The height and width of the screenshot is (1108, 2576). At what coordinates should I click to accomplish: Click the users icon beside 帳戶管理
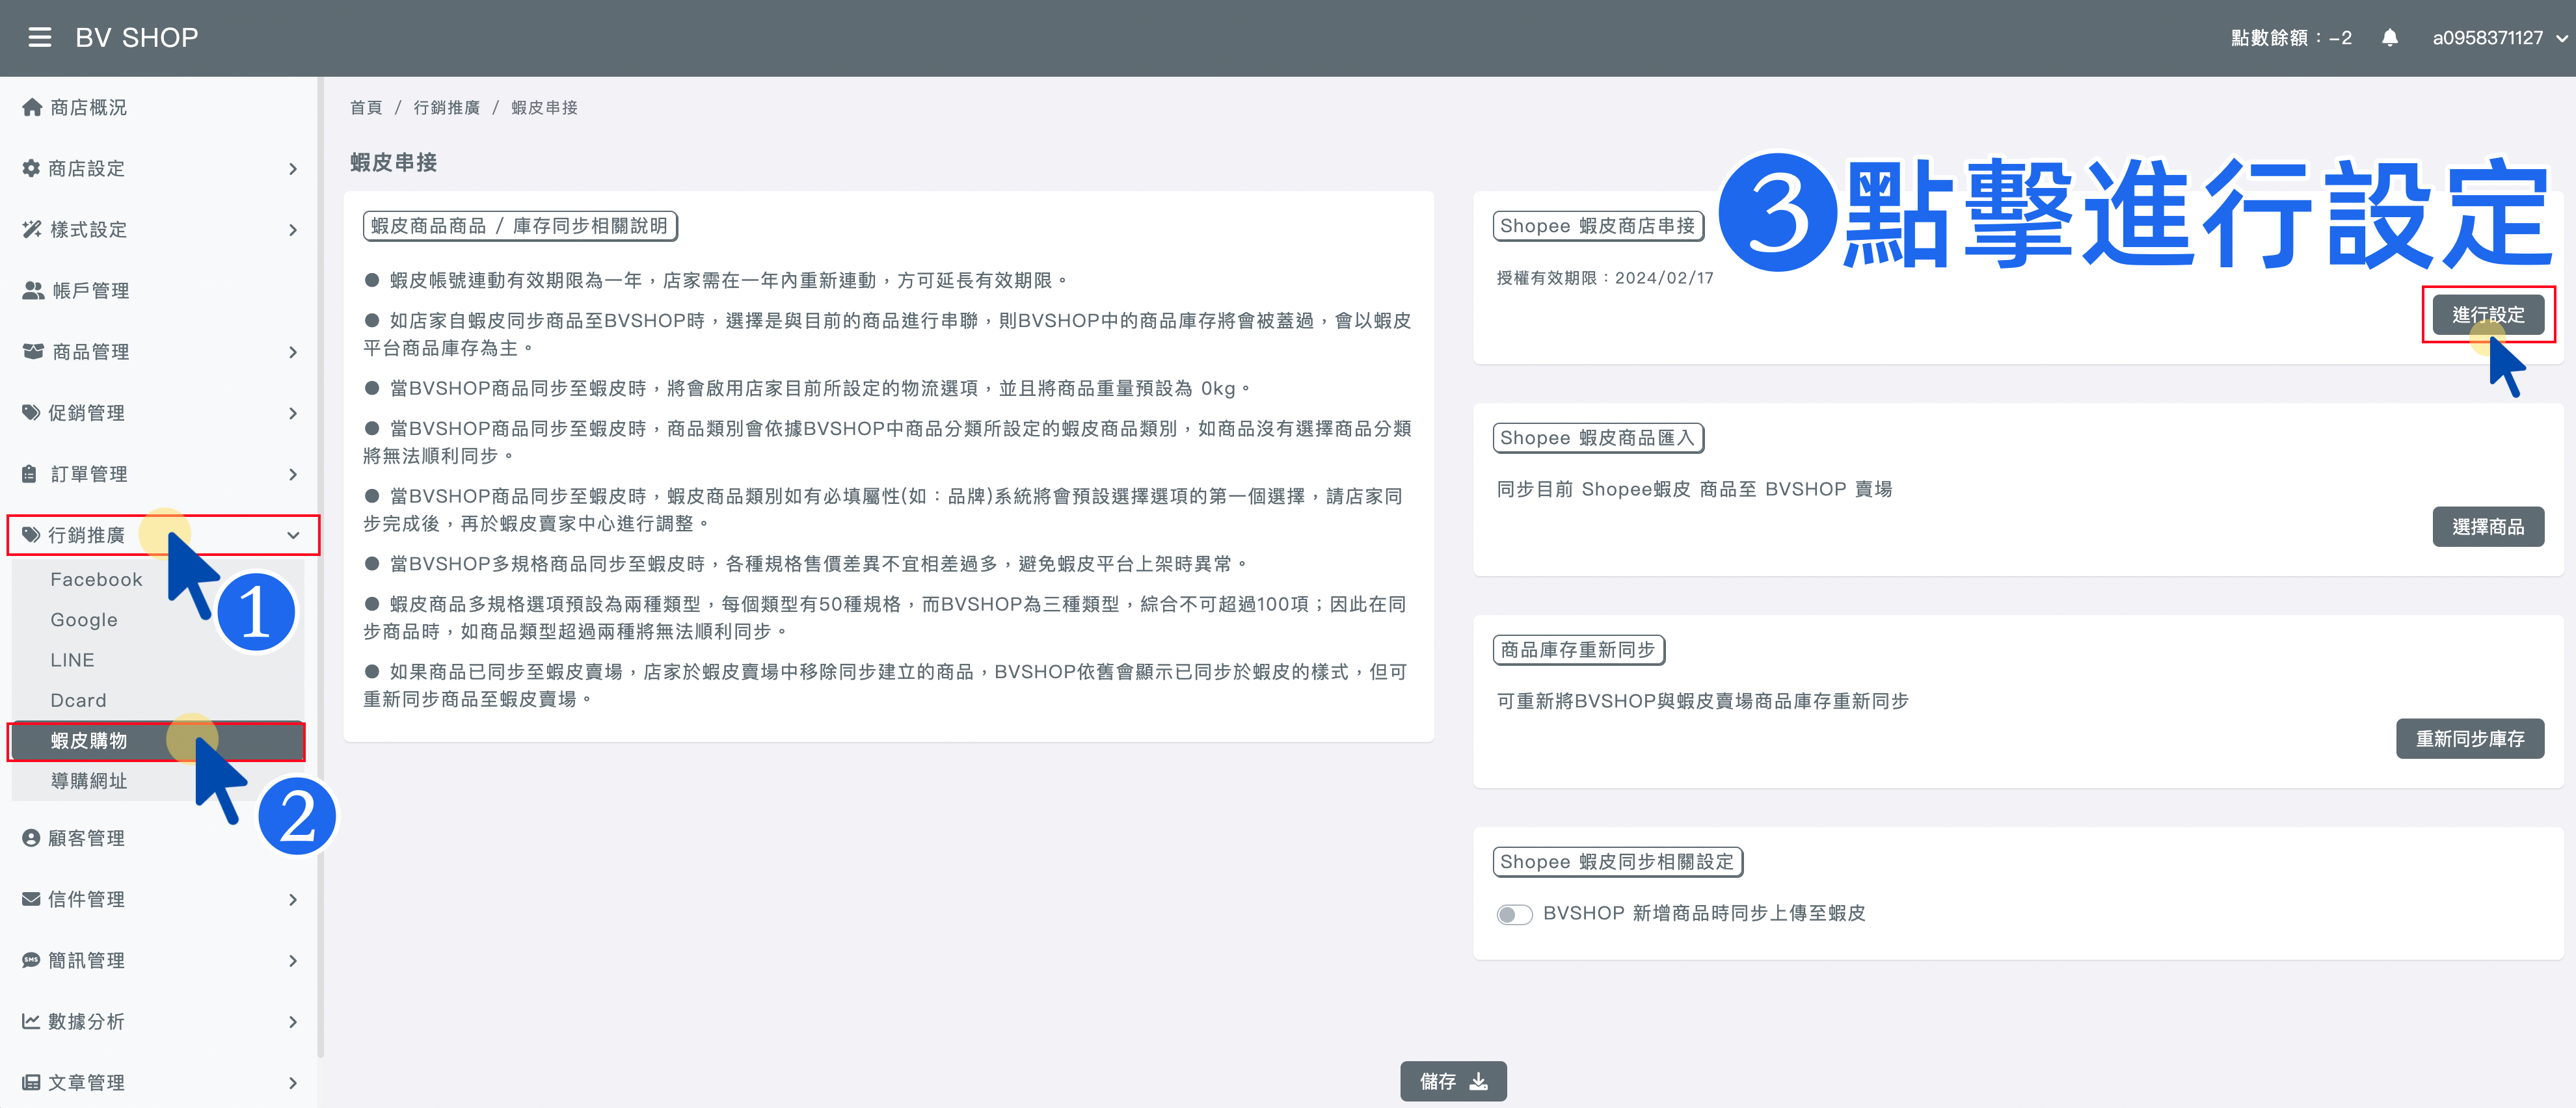point(33,290)
